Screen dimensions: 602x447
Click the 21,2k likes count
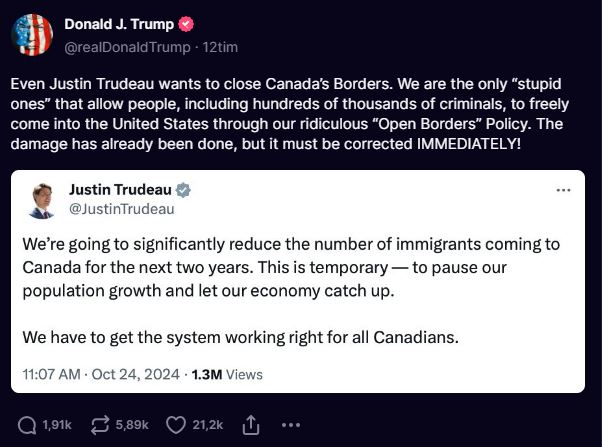click(210, 424)
